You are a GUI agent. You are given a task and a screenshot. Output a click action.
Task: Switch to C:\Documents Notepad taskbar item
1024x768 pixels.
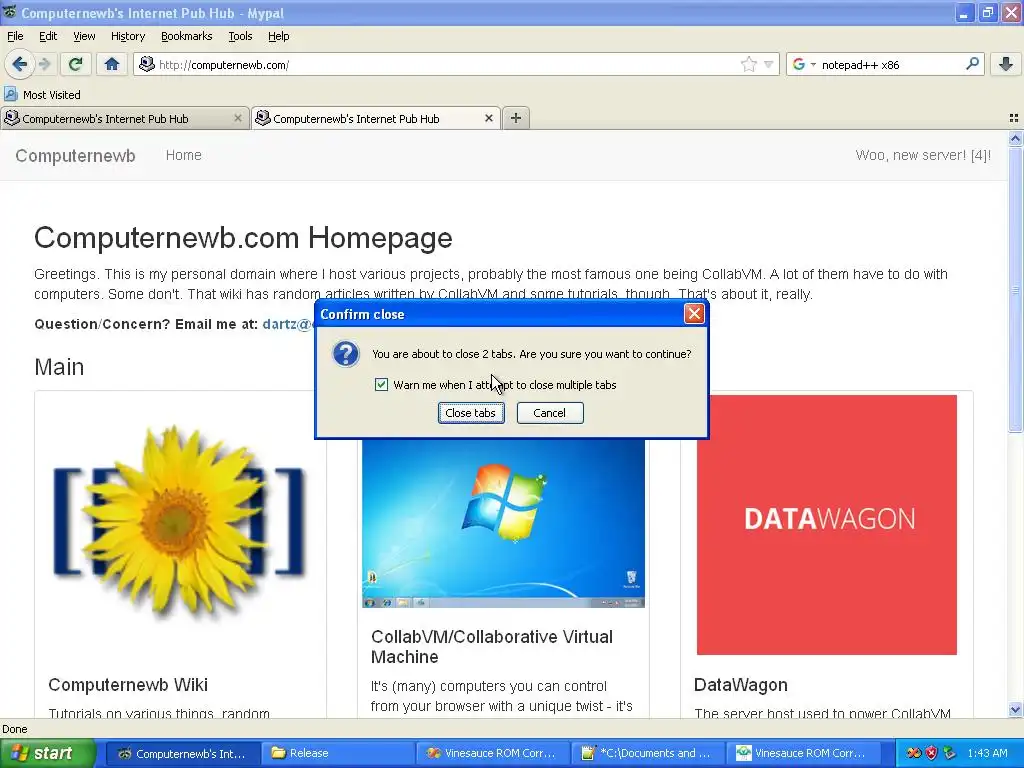pos(648,753)
